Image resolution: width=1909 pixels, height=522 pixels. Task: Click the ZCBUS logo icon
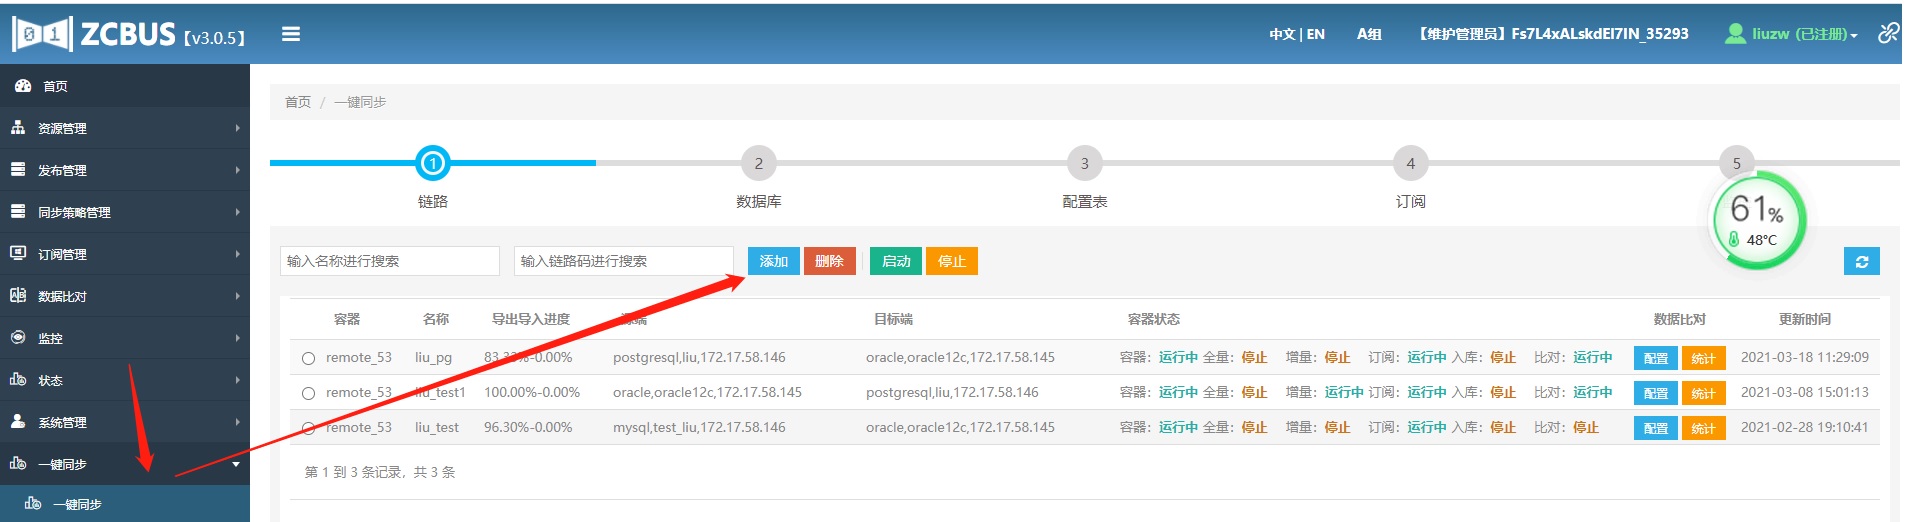click(41, 34)
